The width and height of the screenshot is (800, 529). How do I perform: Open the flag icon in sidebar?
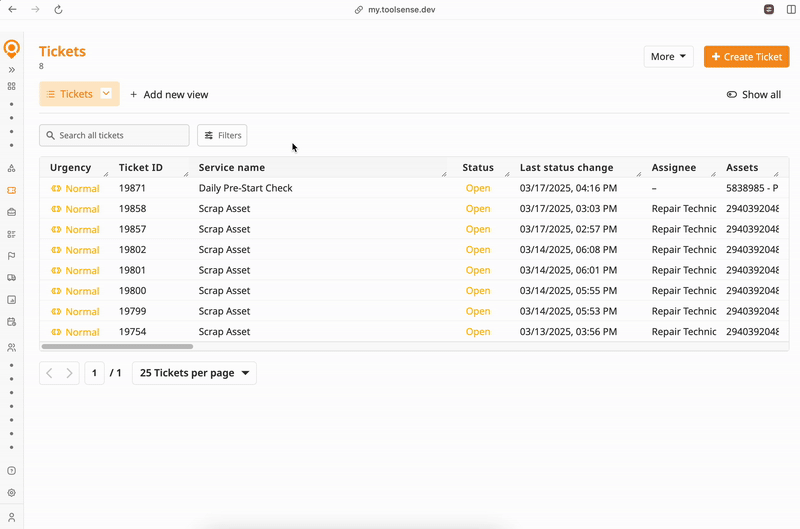coord(12,256)
